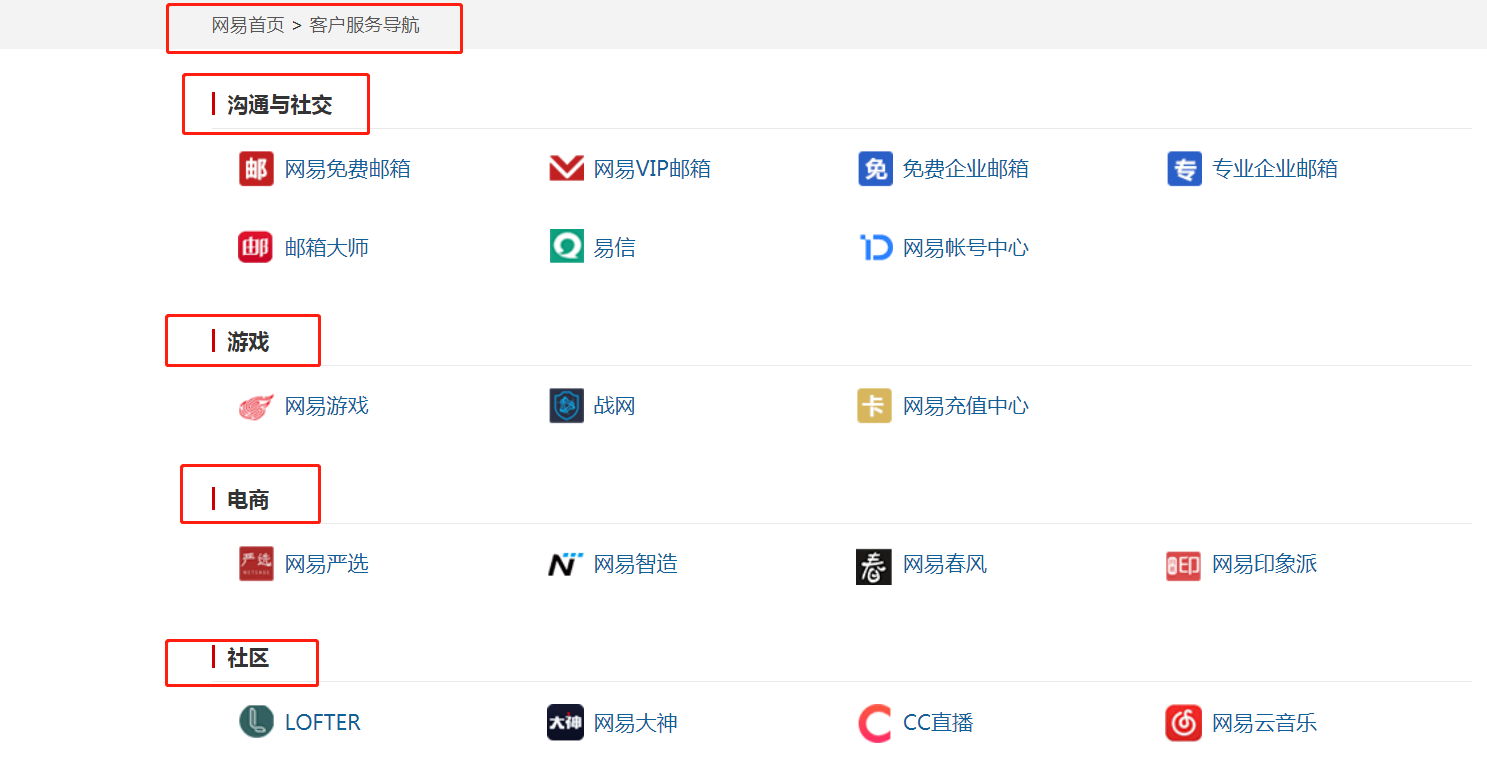Click the 免费企业邮箱 blue icon

(875, 169)
